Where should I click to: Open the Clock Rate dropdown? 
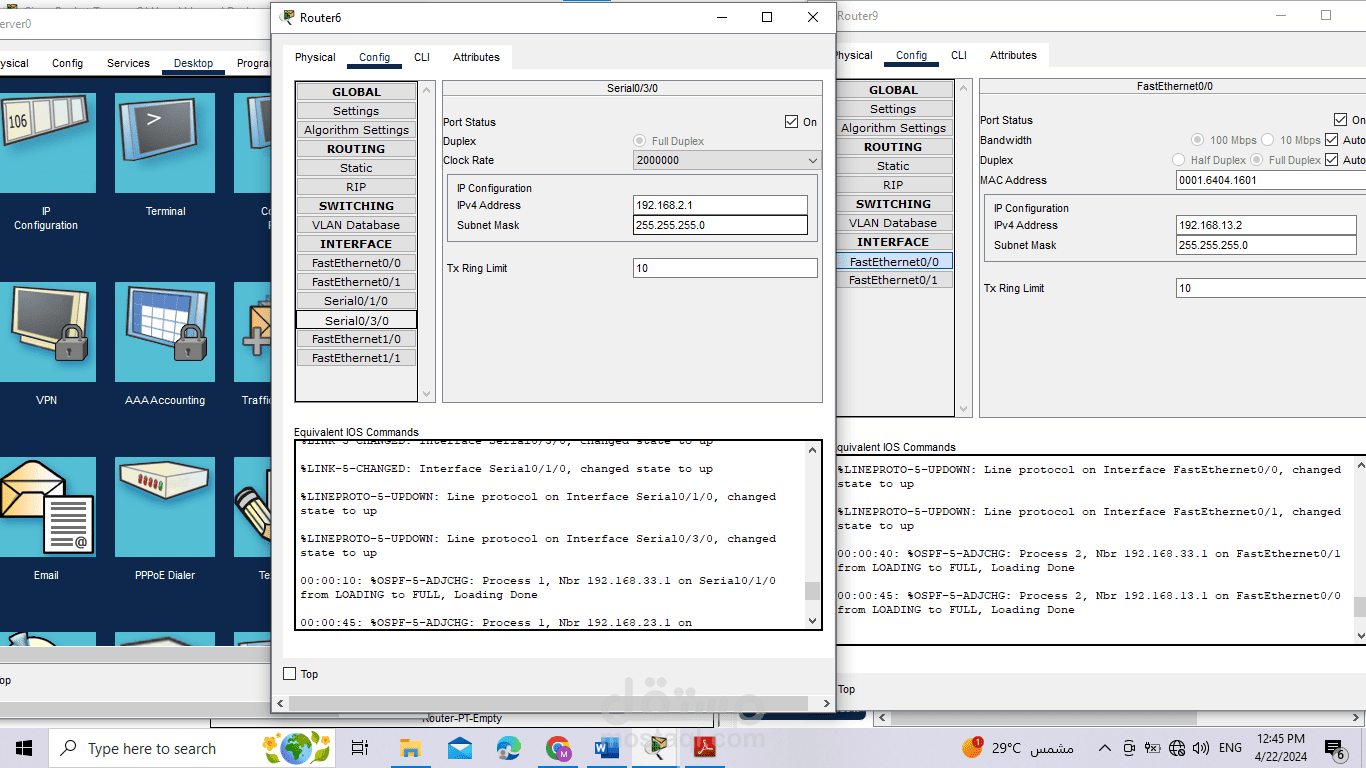[x=726, y=160]
